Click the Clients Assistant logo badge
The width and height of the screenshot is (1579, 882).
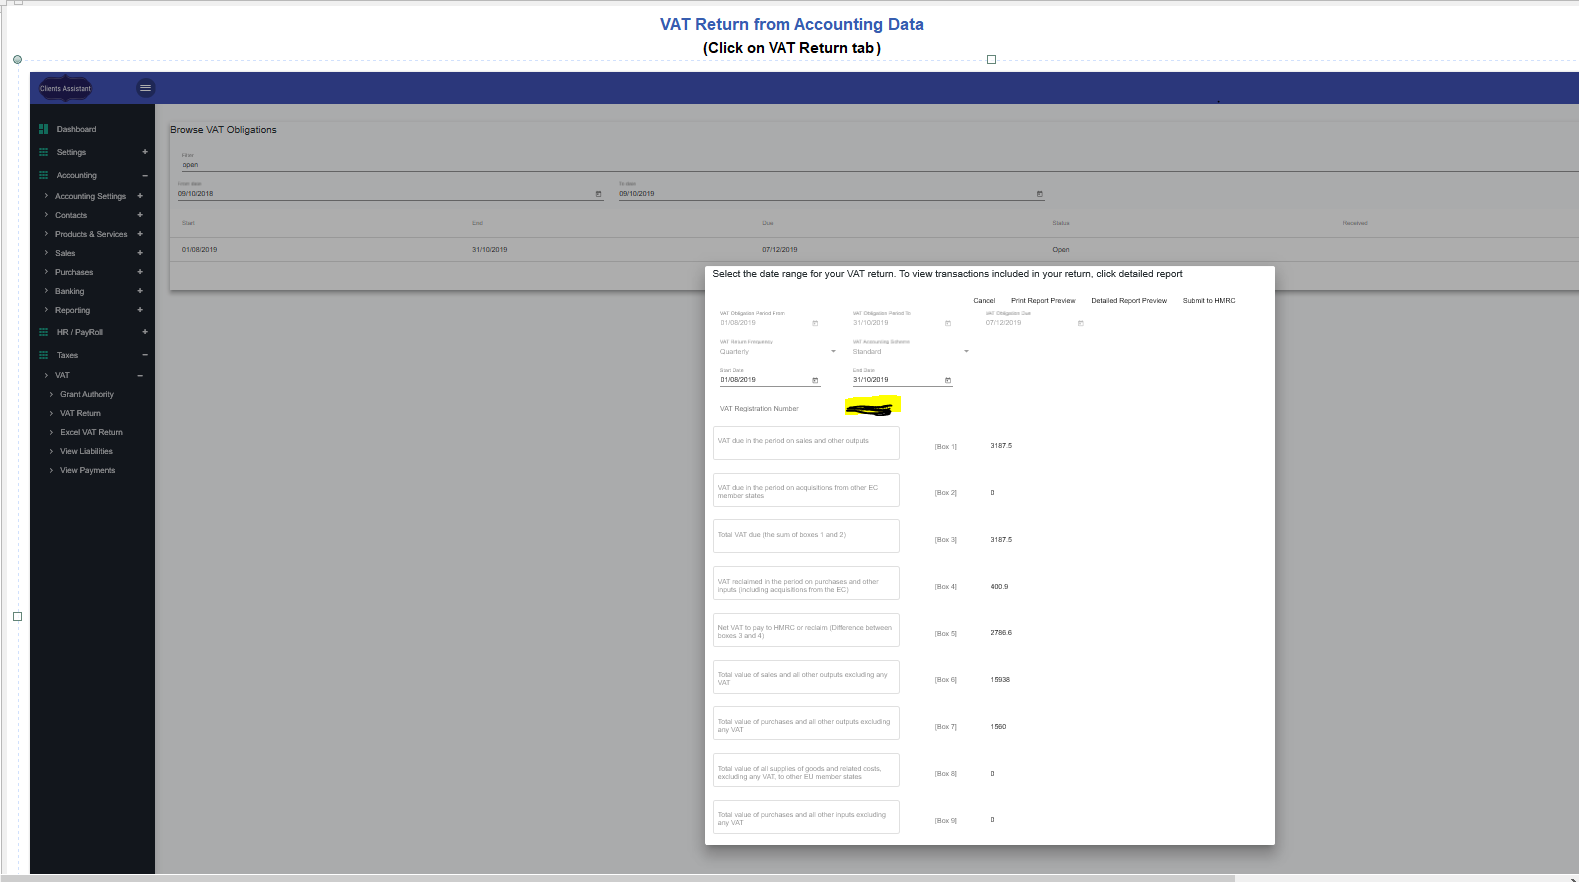[x=65, y=88]
